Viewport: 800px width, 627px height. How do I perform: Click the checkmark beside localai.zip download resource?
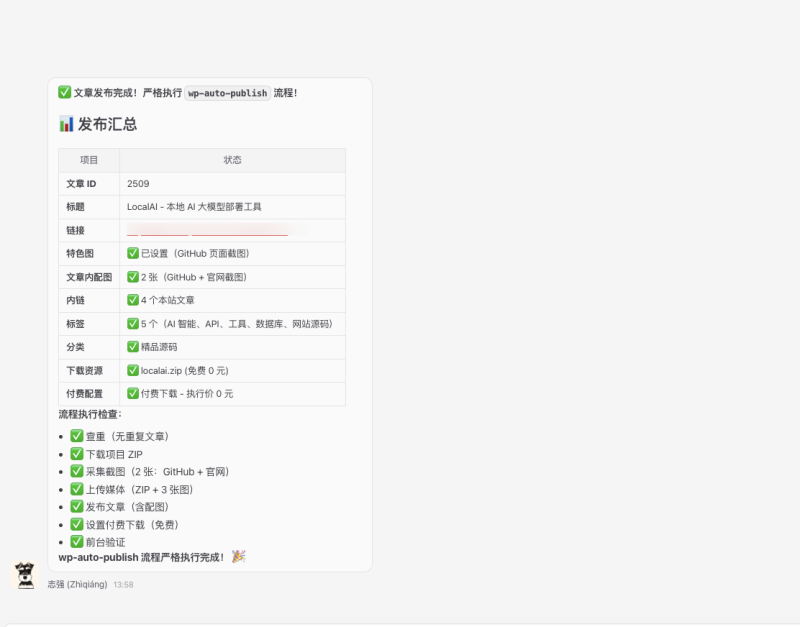pos(134,370)
